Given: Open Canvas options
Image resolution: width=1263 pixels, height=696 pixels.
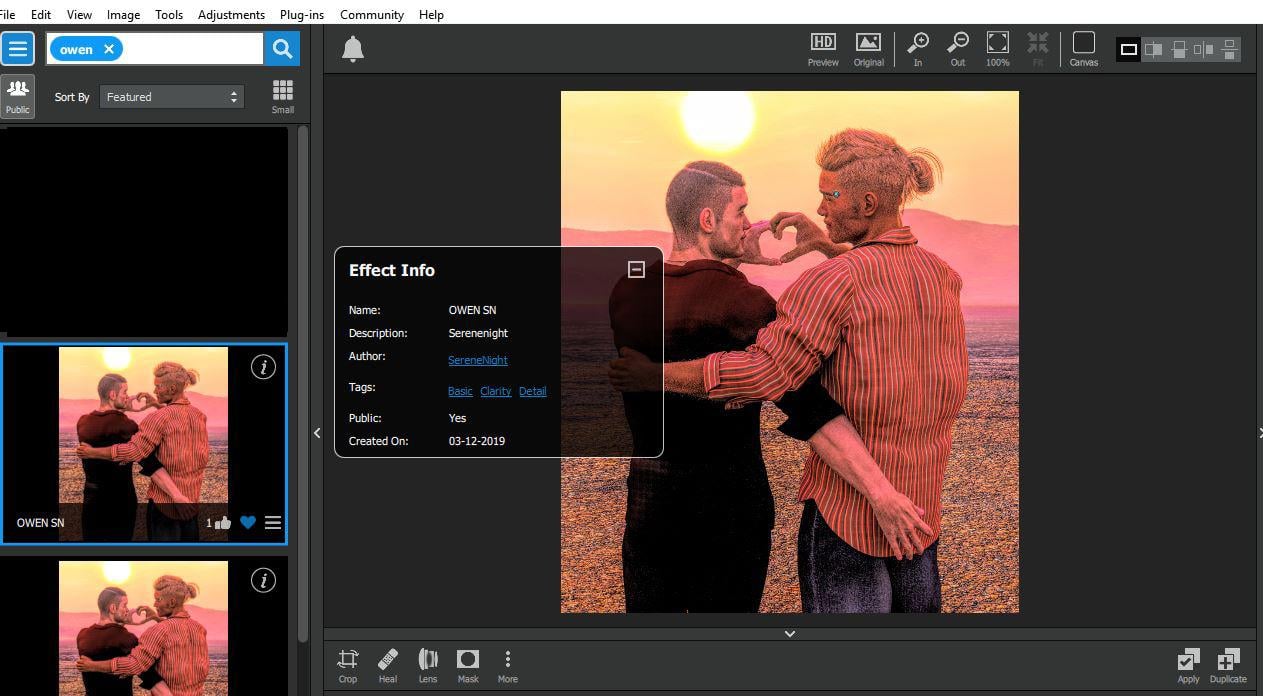Looking at the screenshot, I should (1084, 49).
